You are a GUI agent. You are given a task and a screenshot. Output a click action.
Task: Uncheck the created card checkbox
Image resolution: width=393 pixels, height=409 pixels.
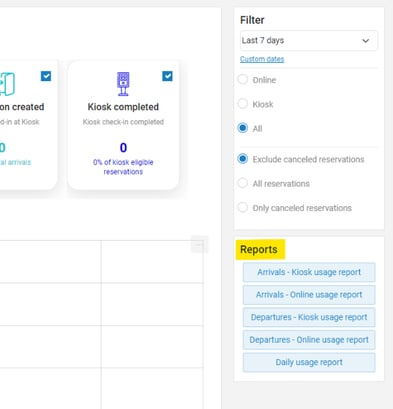coord(46,76)
